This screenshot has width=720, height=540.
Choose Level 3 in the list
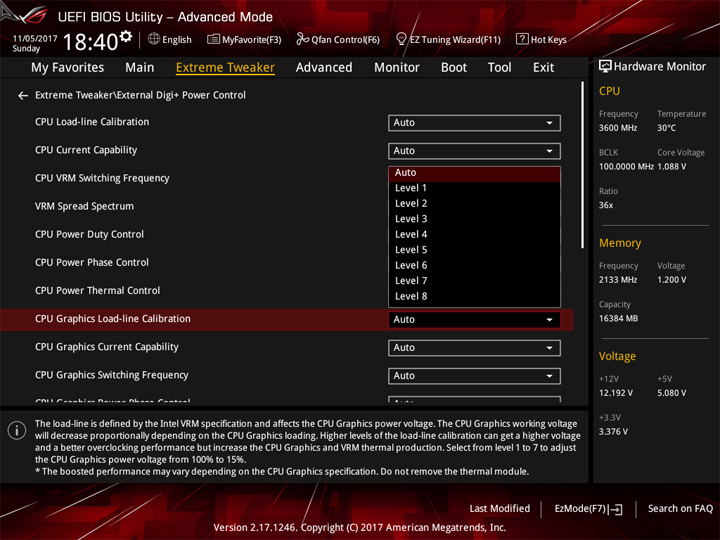(474, 219)
